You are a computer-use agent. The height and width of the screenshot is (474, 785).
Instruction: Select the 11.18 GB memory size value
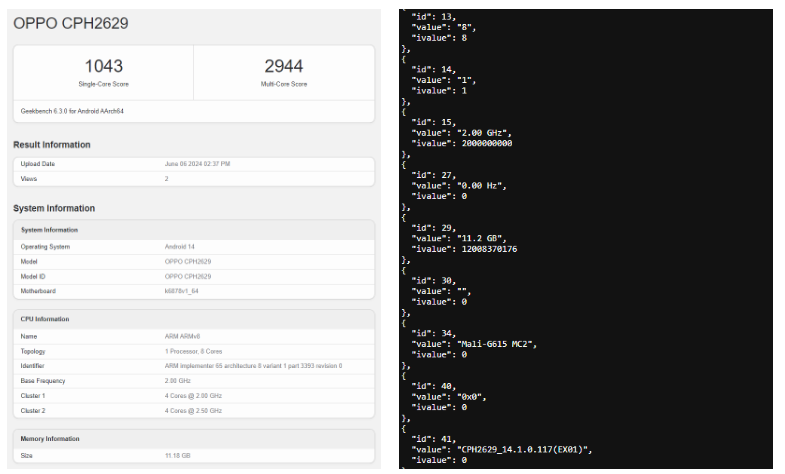177,456
